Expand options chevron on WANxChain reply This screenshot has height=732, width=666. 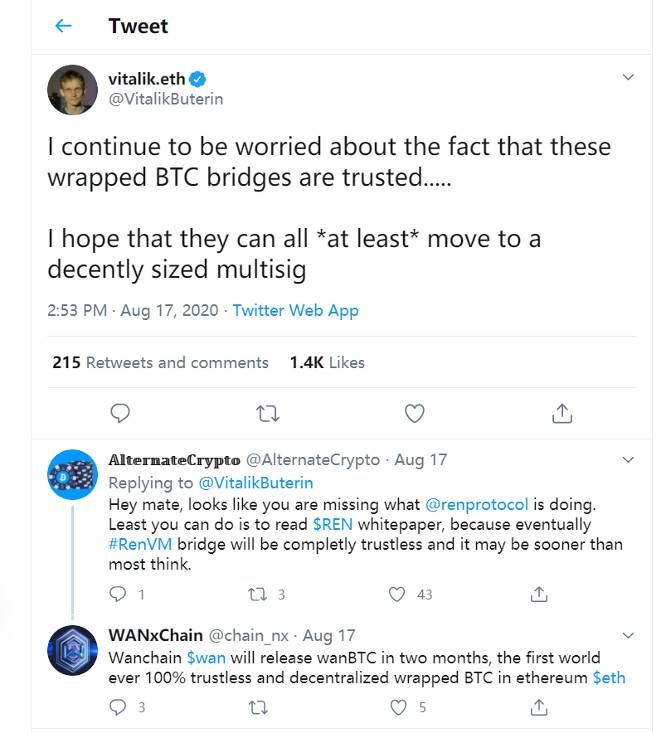coord(628,636)
